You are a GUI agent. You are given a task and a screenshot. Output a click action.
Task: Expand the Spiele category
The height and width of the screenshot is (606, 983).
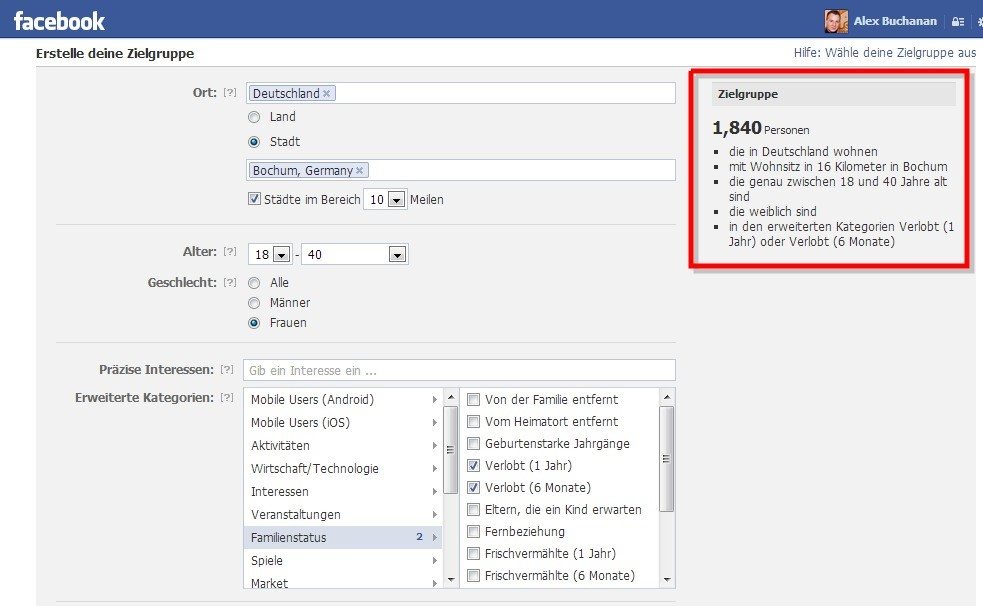click(x=343, y=560)
